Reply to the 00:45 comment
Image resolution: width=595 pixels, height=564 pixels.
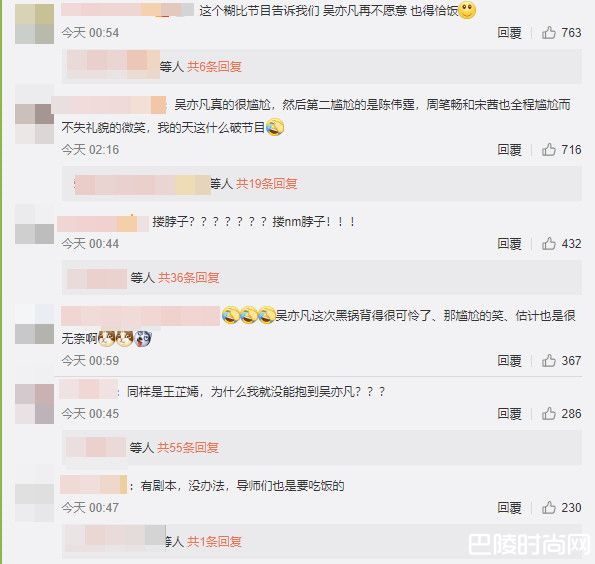pos(509,414)
